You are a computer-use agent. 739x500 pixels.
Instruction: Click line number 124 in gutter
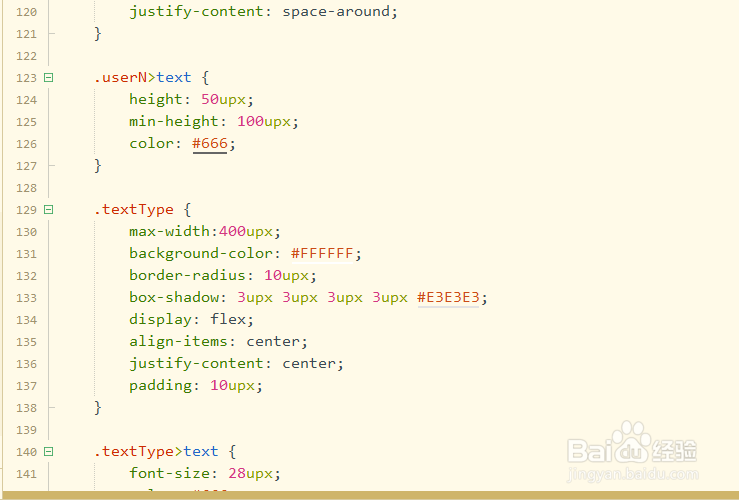(x=26, y=100)
